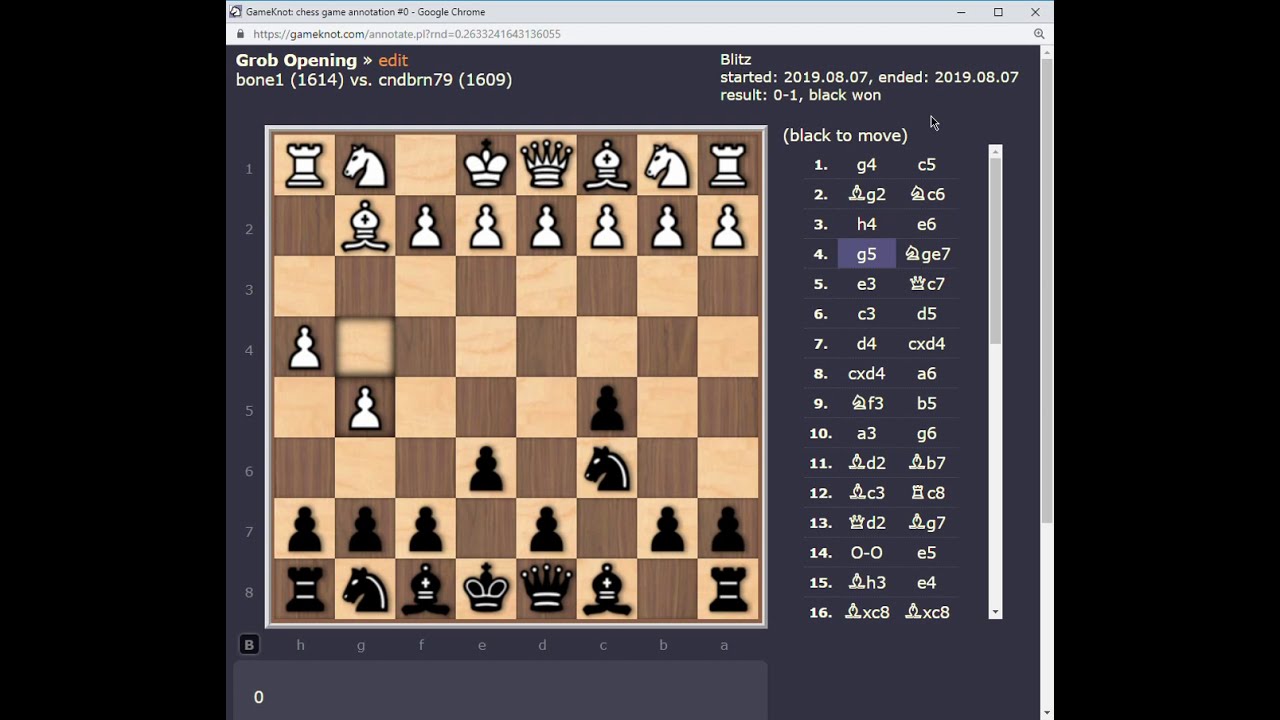This screenshot has height=720, width=1280.
Task: Click the zoom magnifier in address bar
Action: pyautogui.click(x=1039, y=34)
